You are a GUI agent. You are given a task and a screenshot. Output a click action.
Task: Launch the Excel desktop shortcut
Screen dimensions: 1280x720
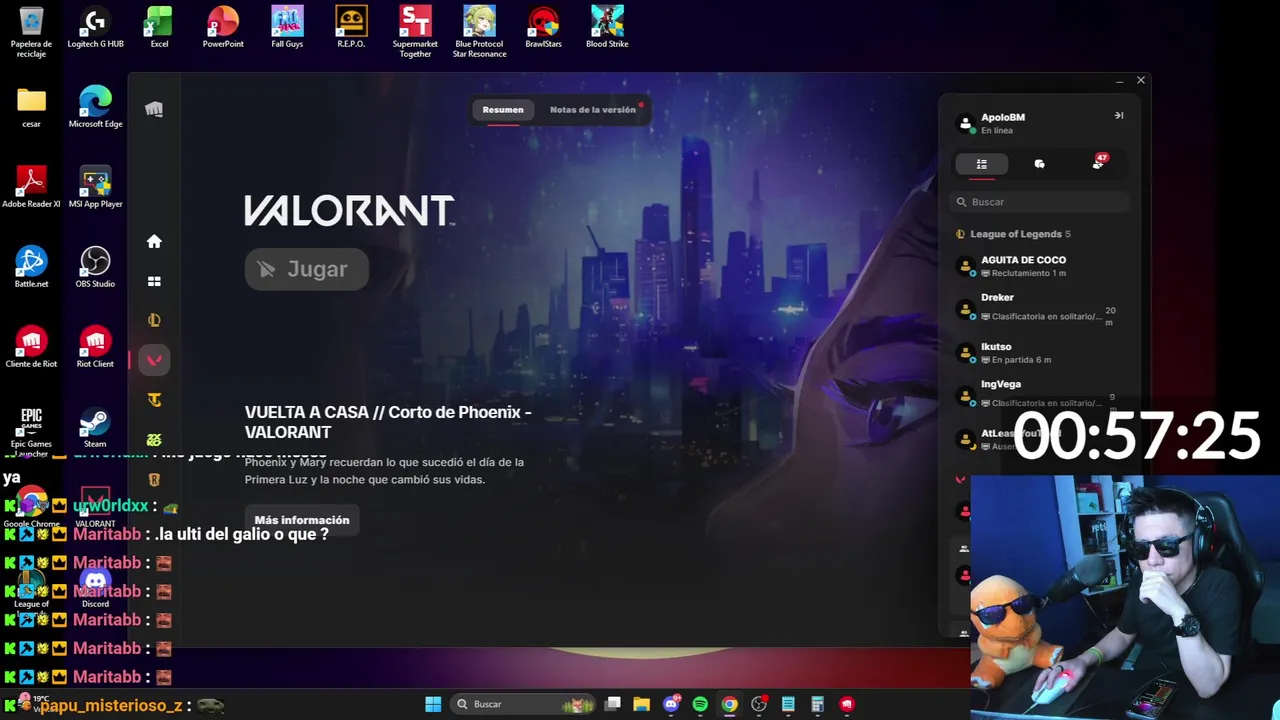coord(159,28)
